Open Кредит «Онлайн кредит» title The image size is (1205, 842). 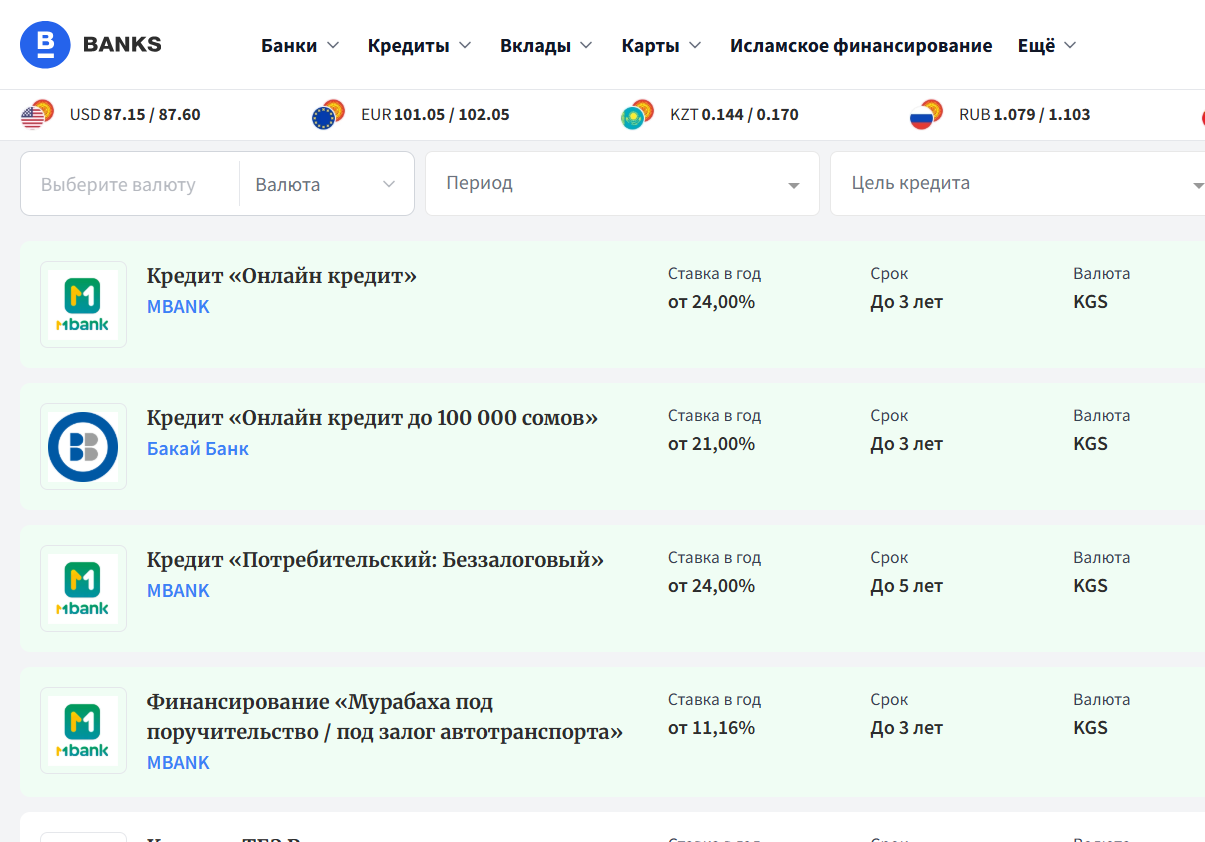pos(281,276)
